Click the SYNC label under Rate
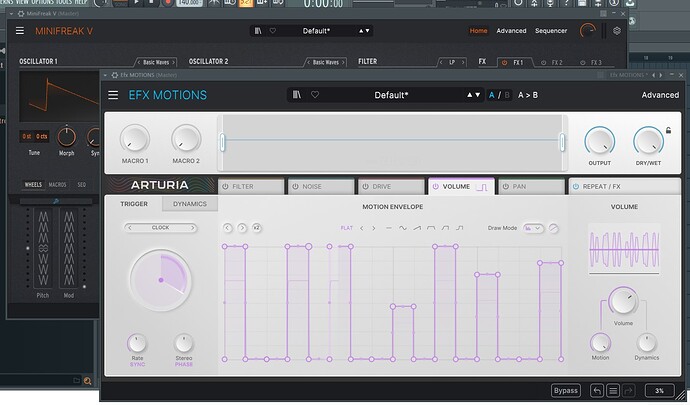 pyautogui.click(x=137, y=364)
